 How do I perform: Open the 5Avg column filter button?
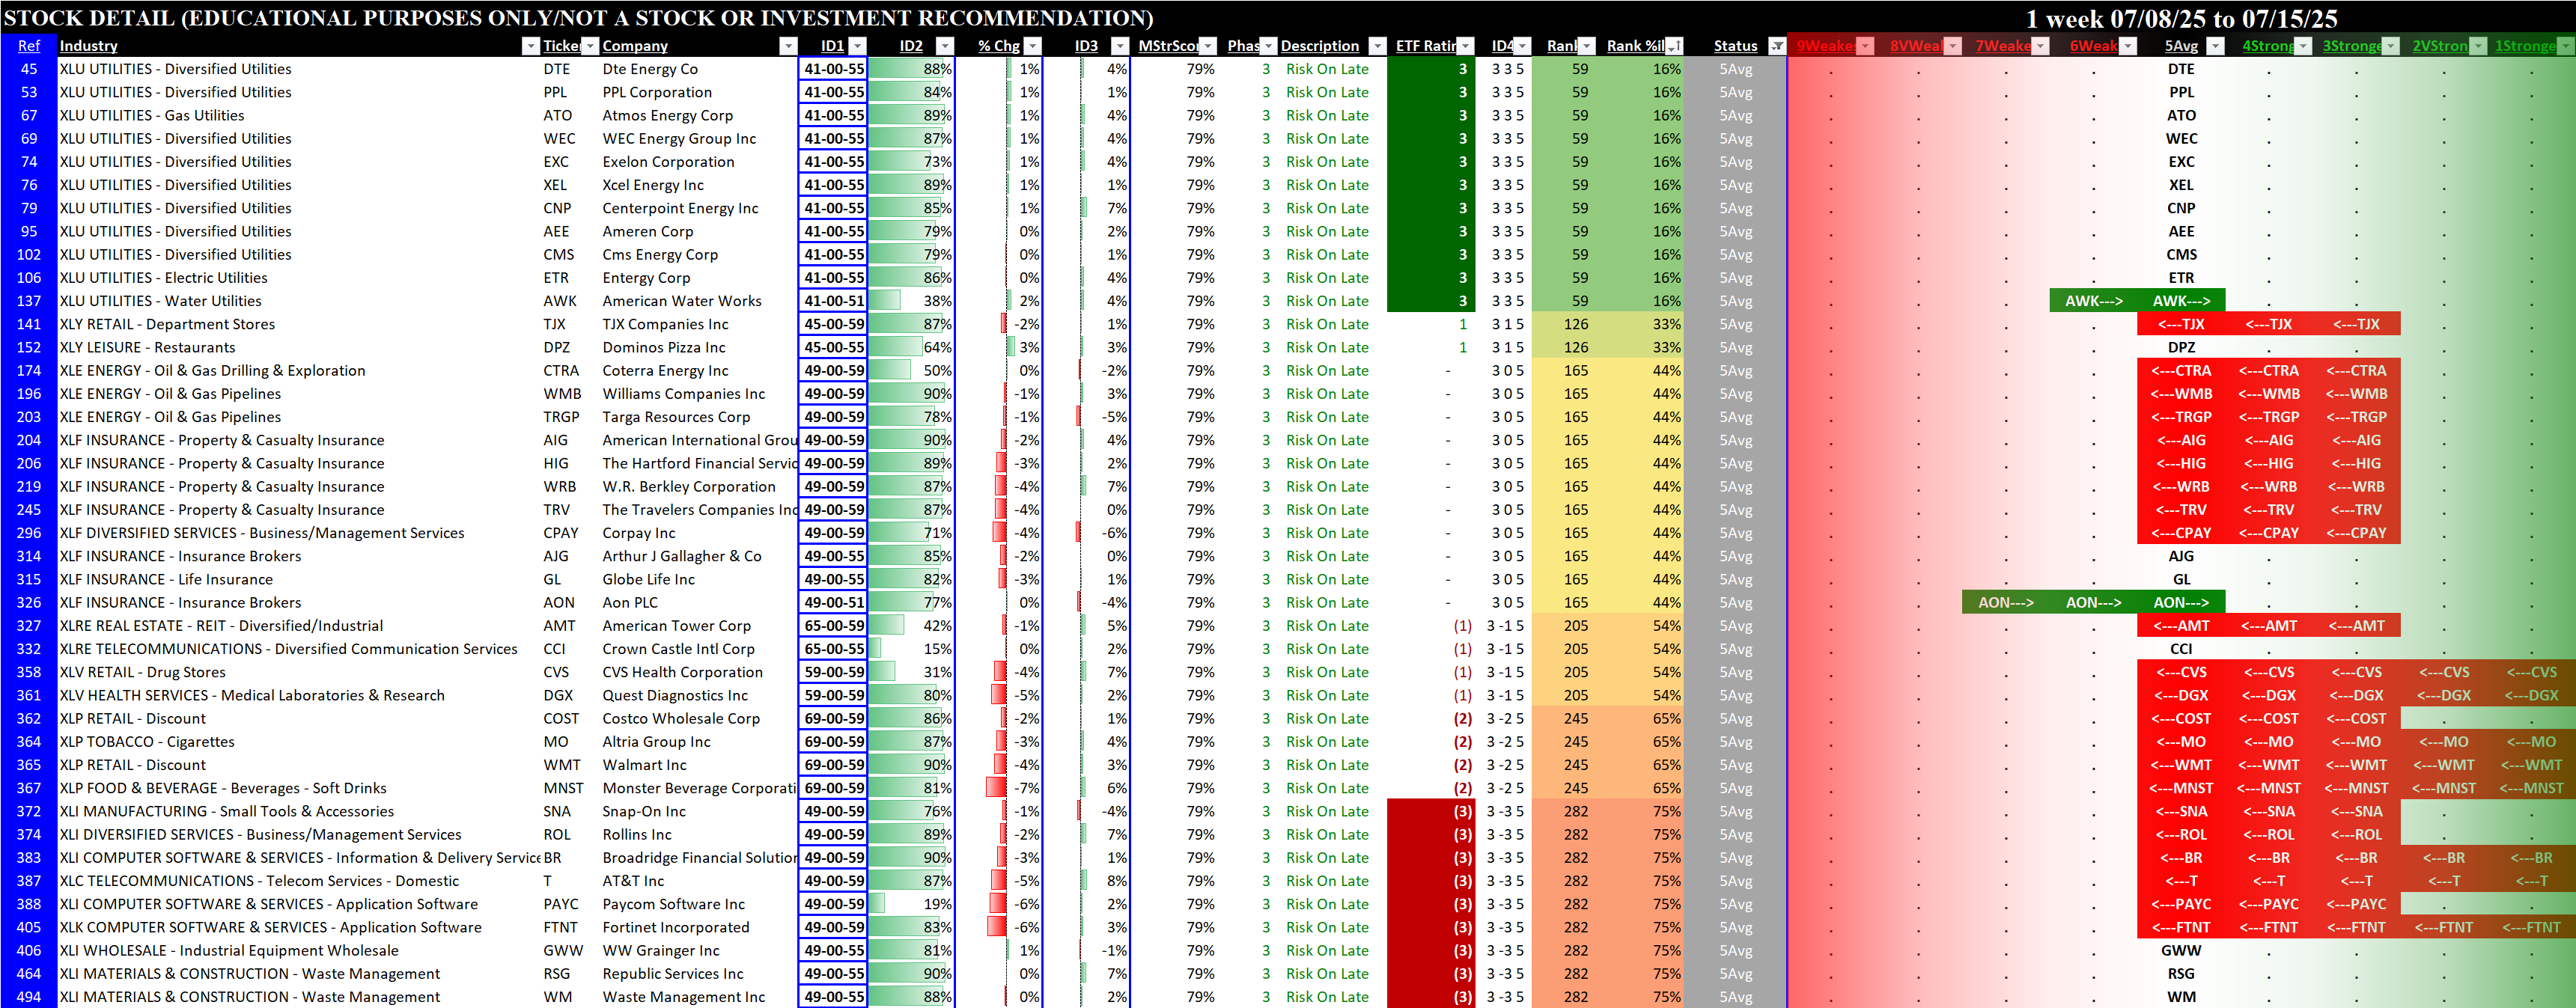(2215, 46)
